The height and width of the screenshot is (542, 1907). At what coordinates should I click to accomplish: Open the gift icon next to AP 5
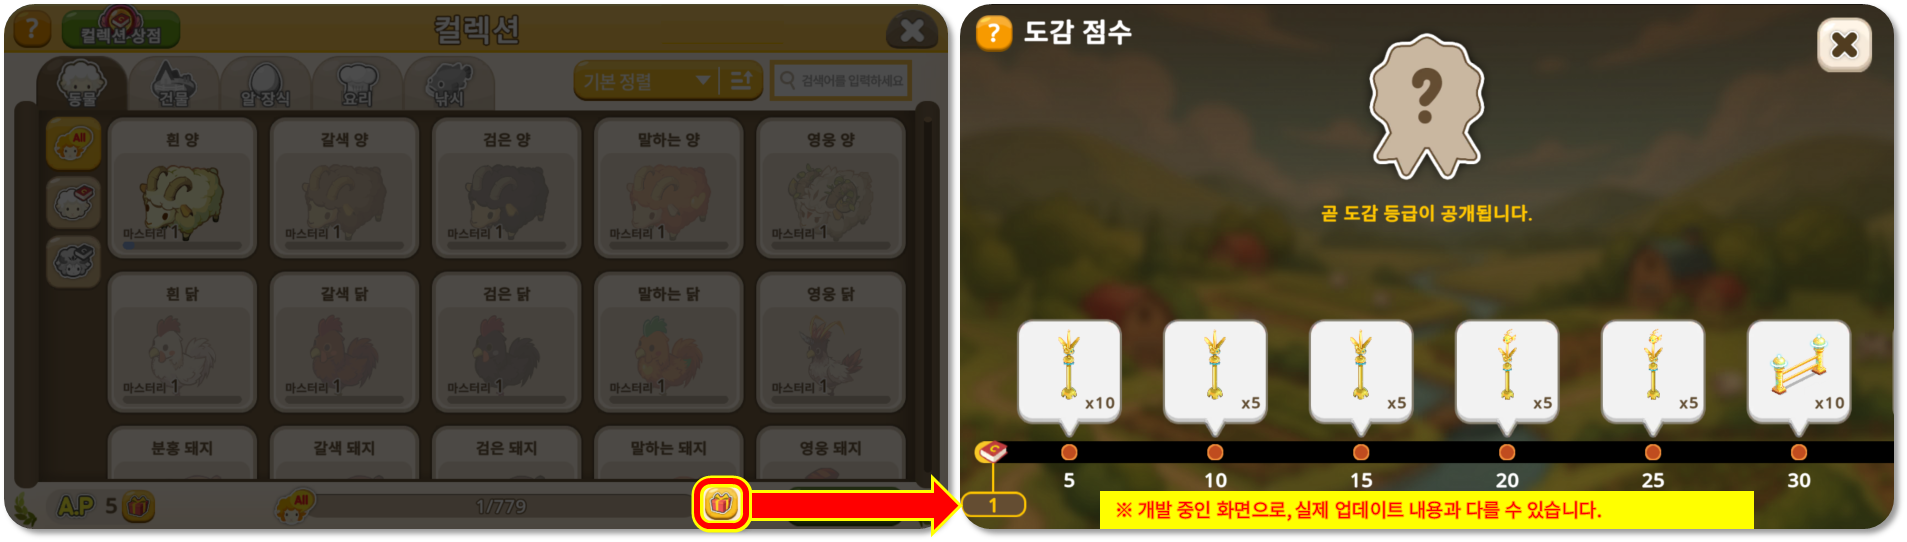[138, 506]
